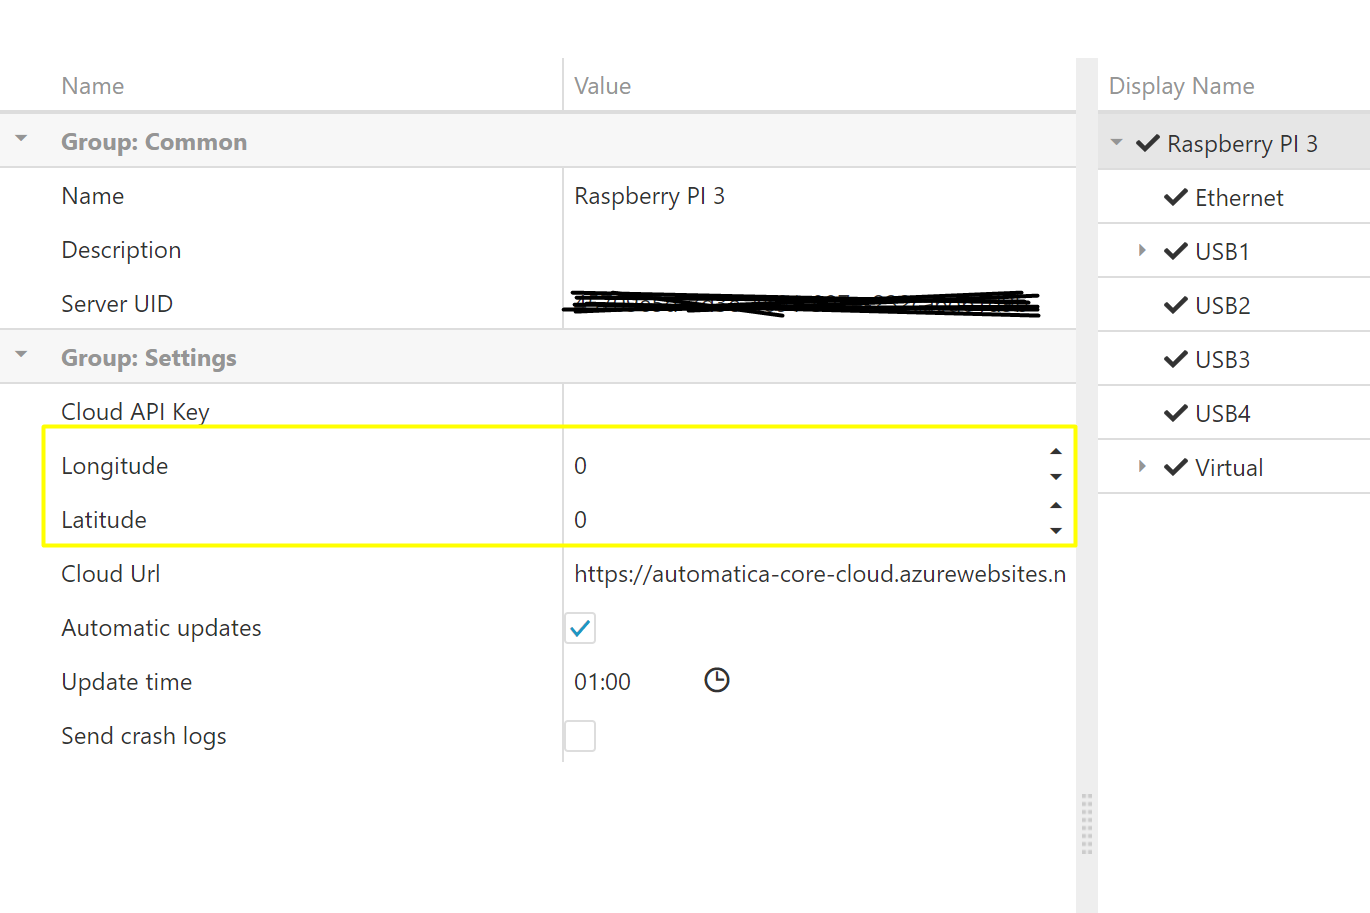The height and width of the screenshot is (913, 1370).
Task: Click the Description row label
Action: click(121, 250)
